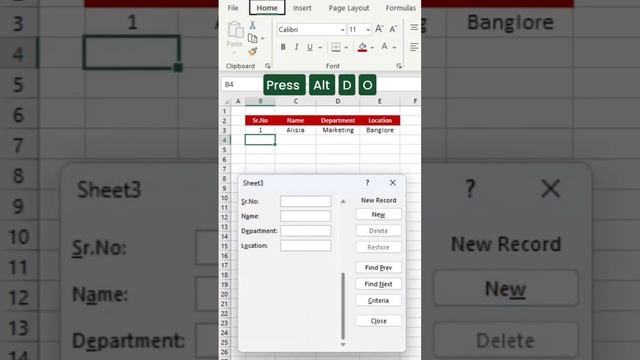Click the Location header cell
The width and height of the screenshot is (640, 360).
click(x=380, y=120)
